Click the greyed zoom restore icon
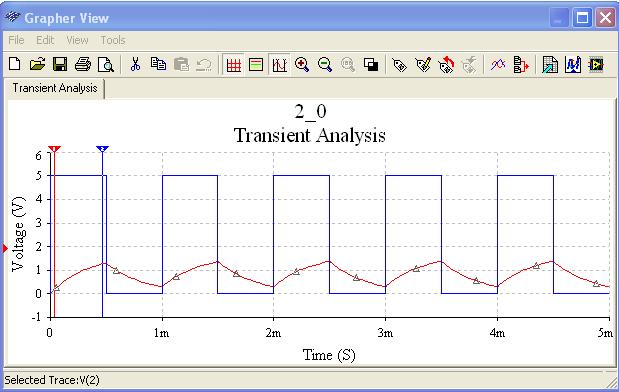 pos(348,64)
